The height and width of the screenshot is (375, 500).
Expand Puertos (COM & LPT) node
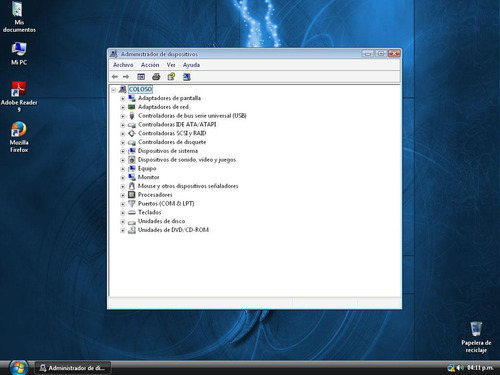122,204
